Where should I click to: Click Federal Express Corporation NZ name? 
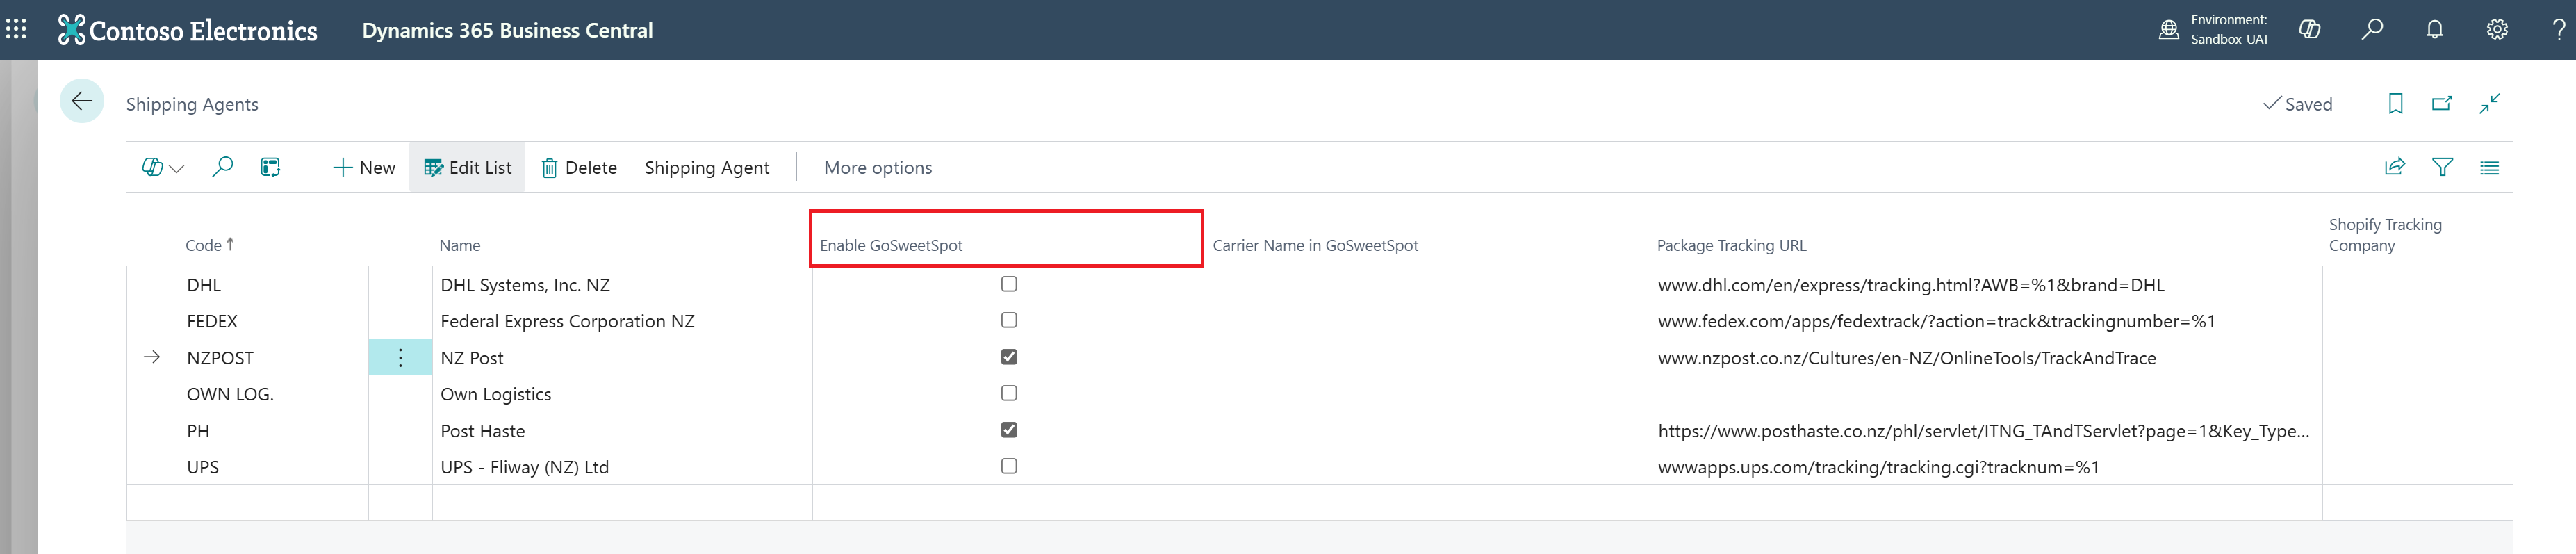[567, 321]
